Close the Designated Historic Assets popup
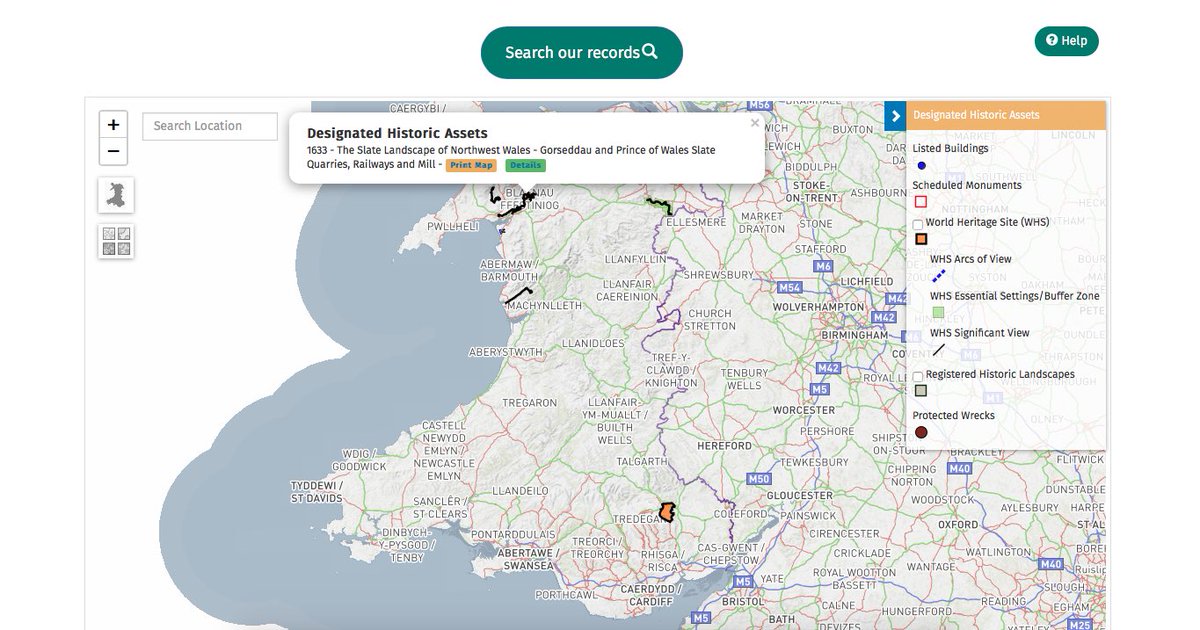Image resolution: width=1200 pixels, height=630 pixels. (755, 123)
